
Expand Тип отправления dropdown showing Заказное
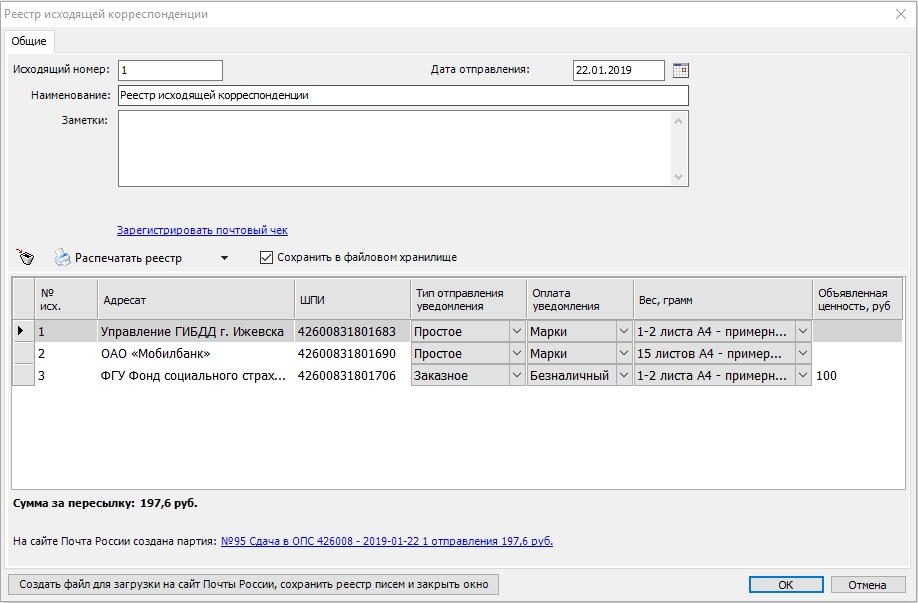pyautogui.click(x=517, y=376)
